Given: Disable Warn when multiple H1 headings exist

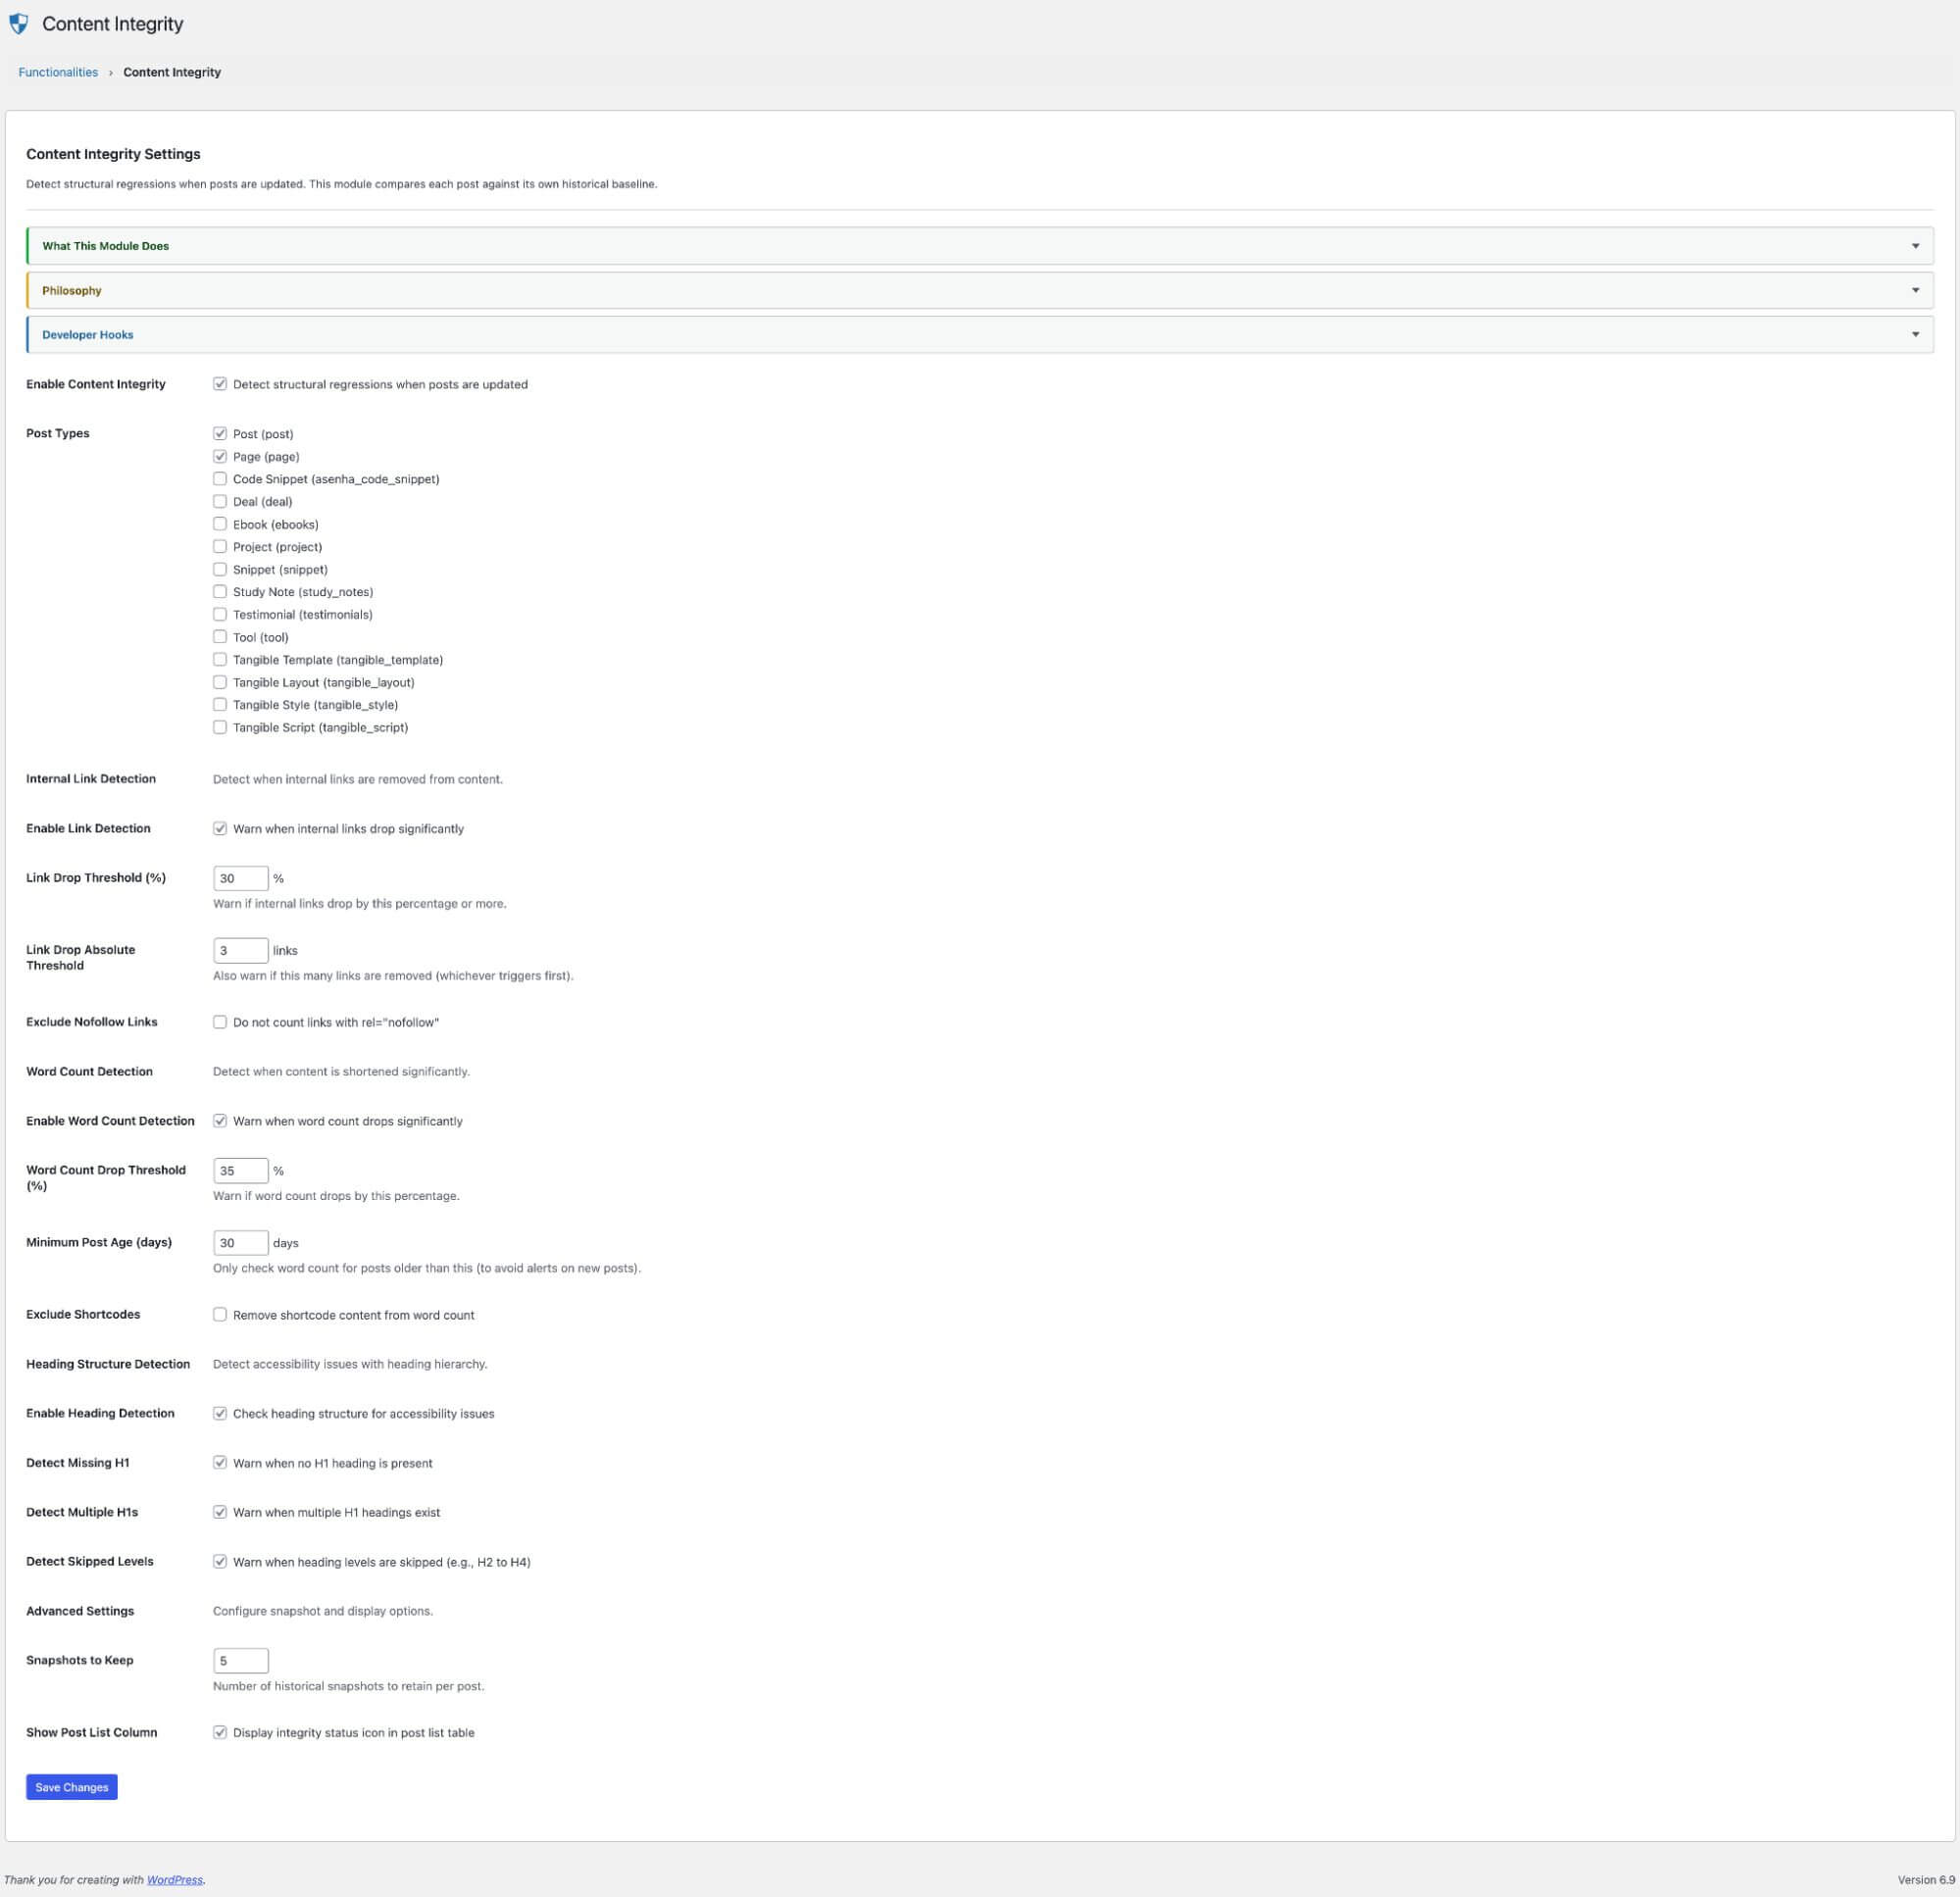Looking at the screenshot, I should tap(220, 1512).
